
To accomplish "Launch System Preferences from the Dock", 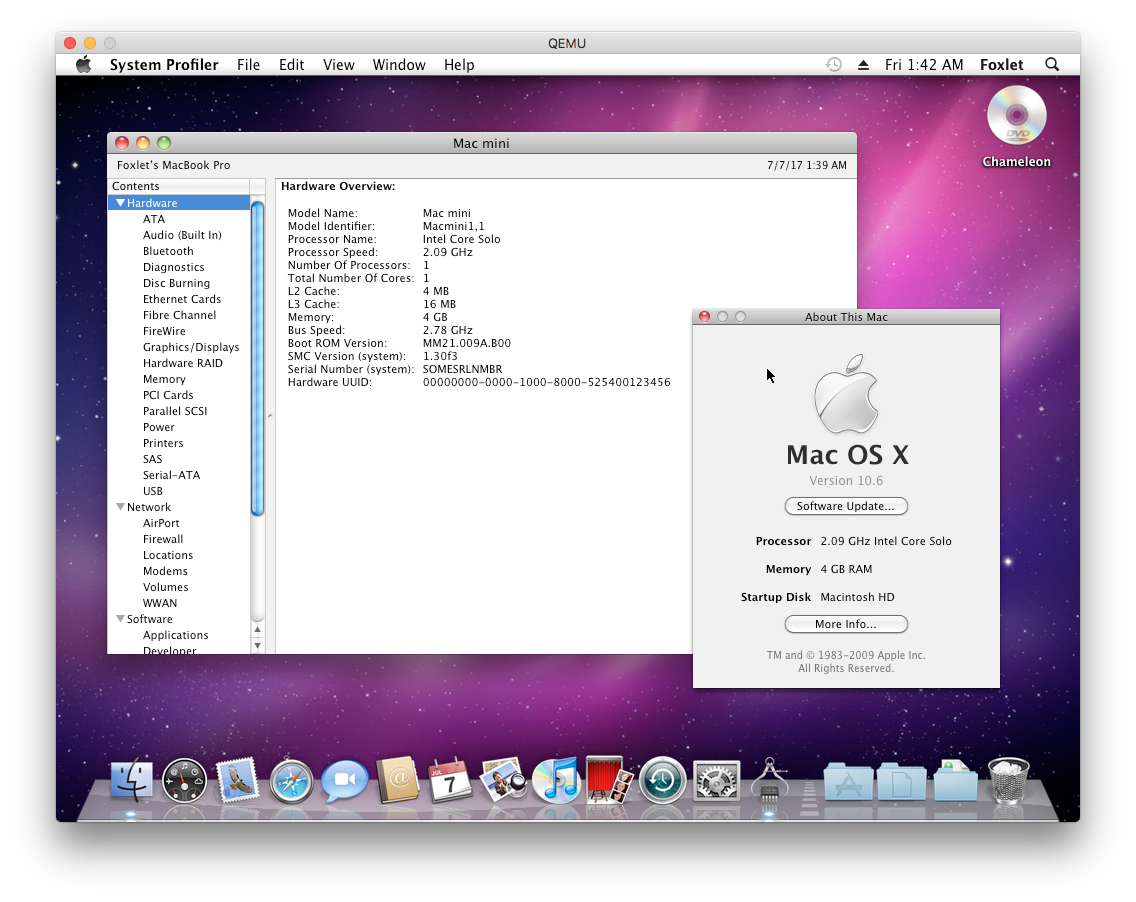I will 716,780.
